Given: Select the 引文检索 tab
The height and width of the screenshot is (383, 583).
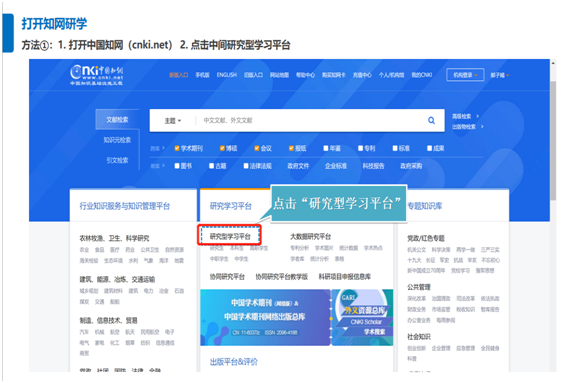Looking at the screenshot, I should [x=117, y=160].
